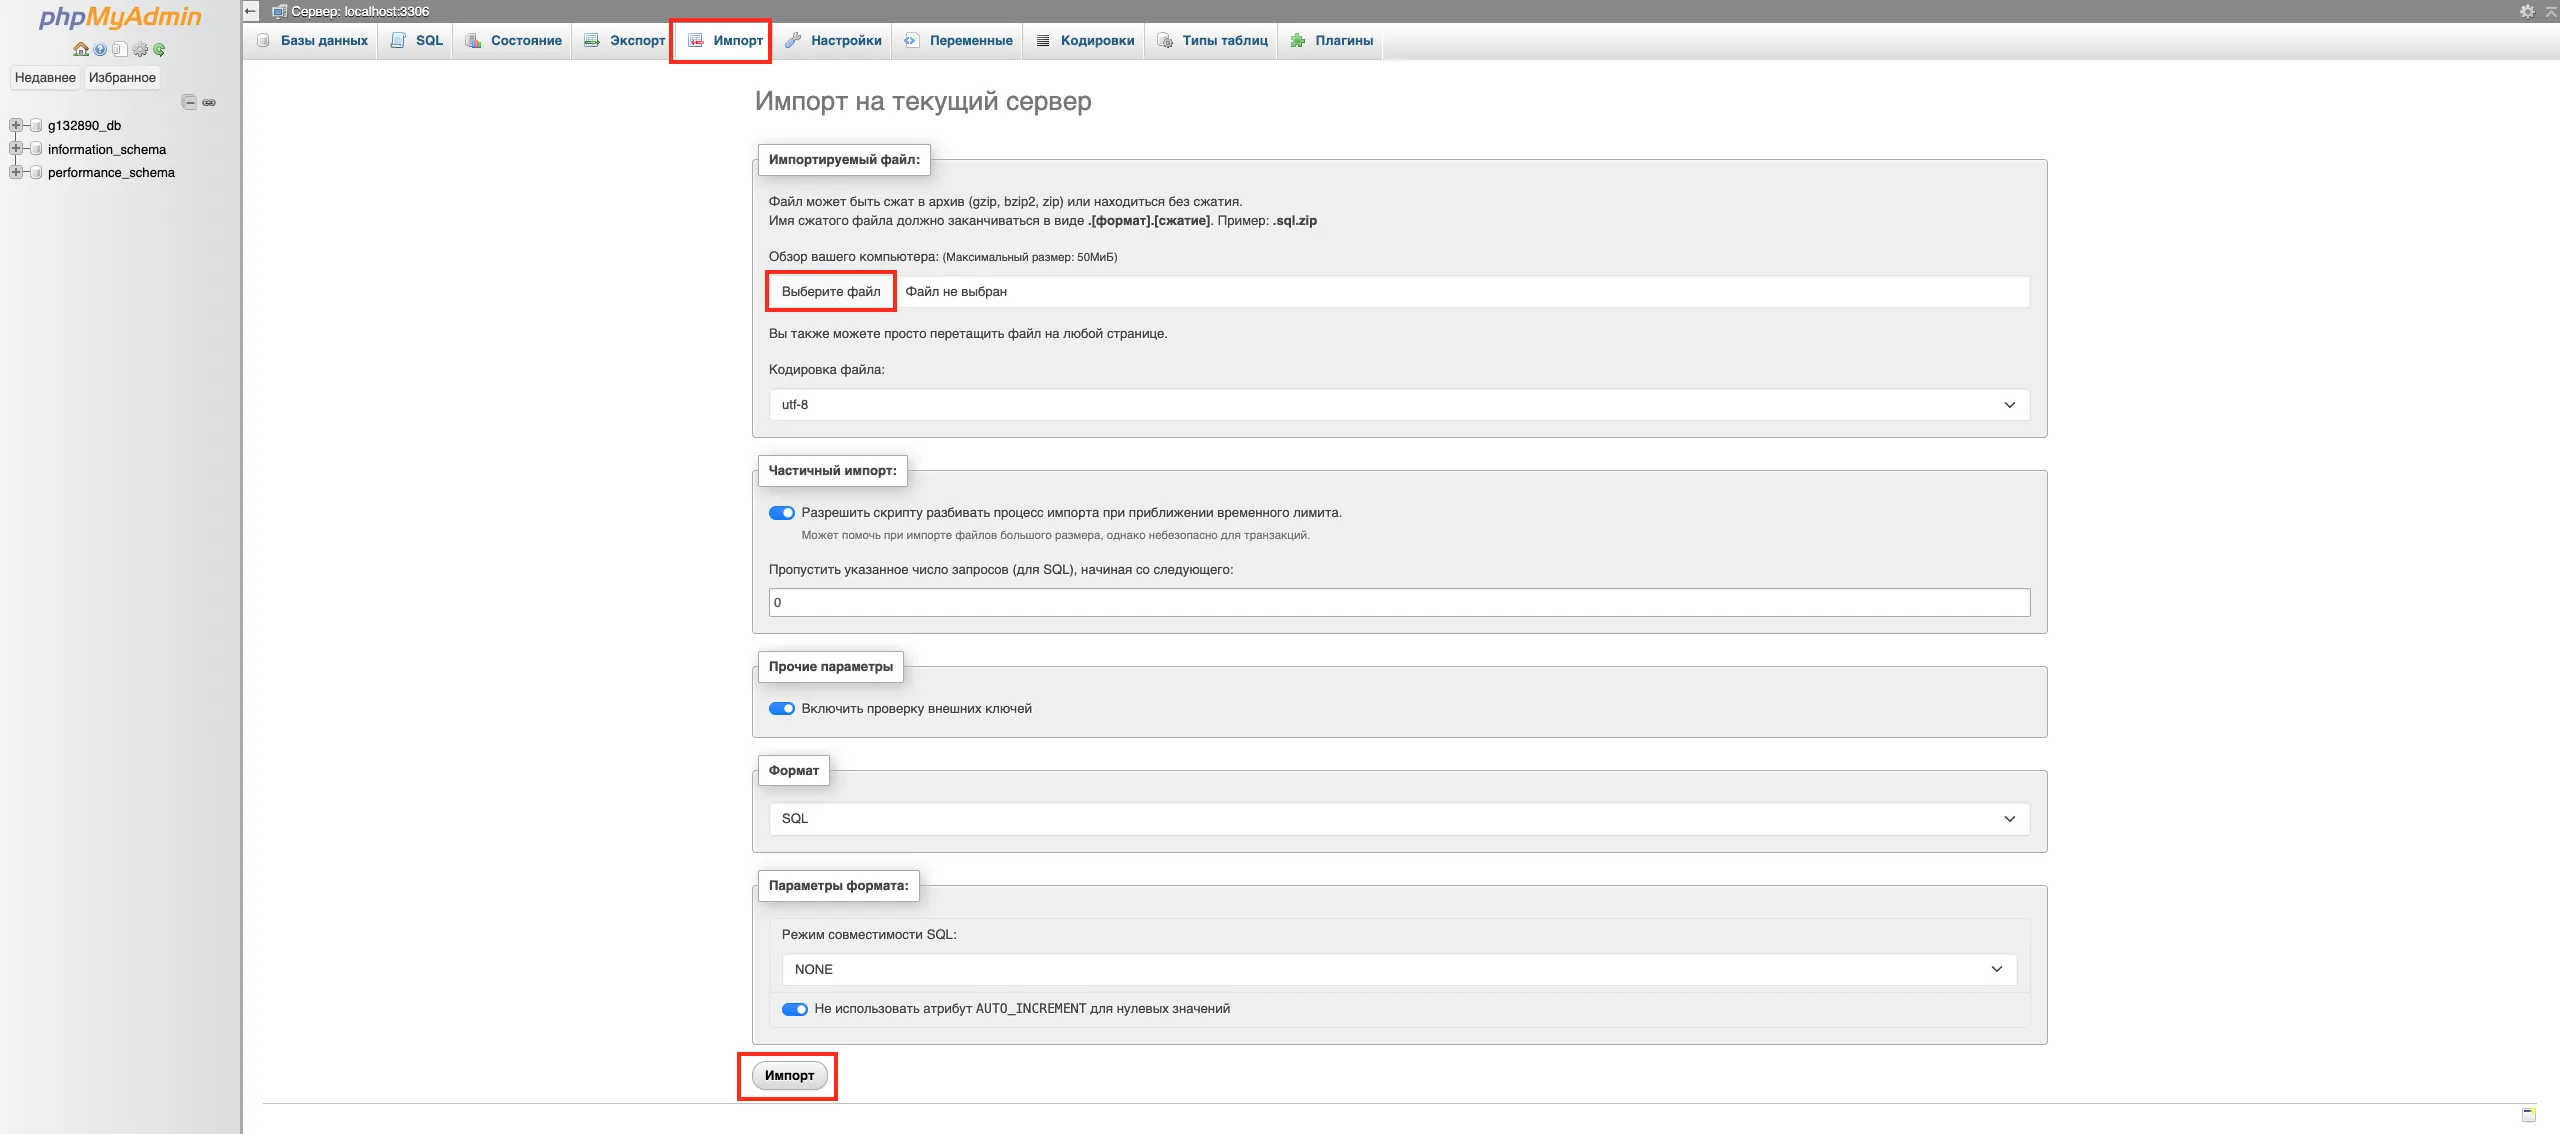
Task: Open the phpMyAdmin documentation help icon
Action: [x=100, y=49]
